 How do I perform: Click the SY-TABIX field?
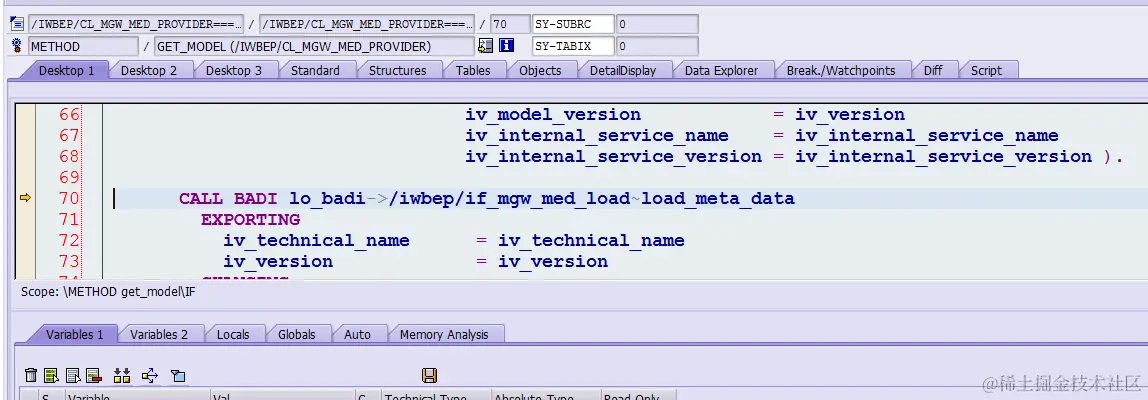[x=573, y=46]
